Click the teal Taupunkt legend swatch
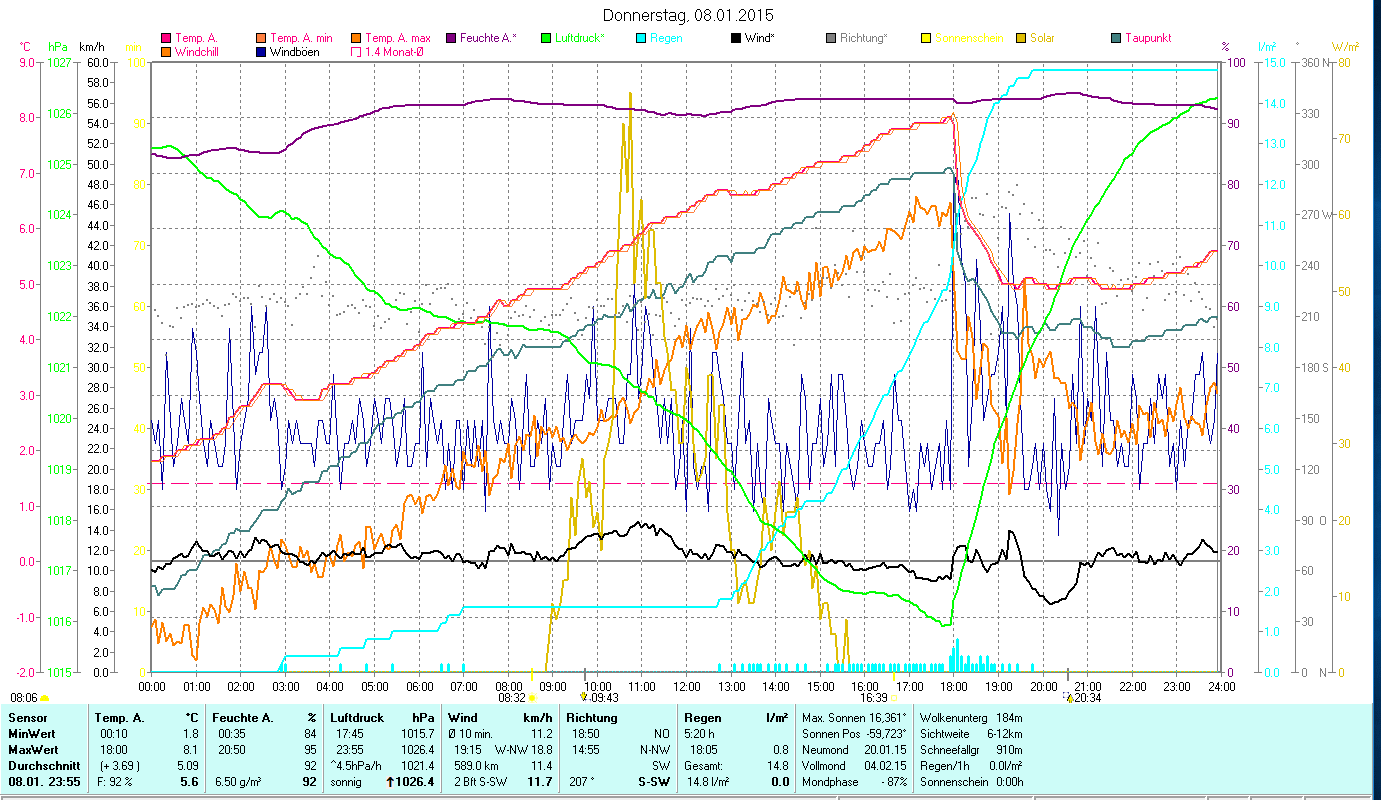 point(1115,38)
